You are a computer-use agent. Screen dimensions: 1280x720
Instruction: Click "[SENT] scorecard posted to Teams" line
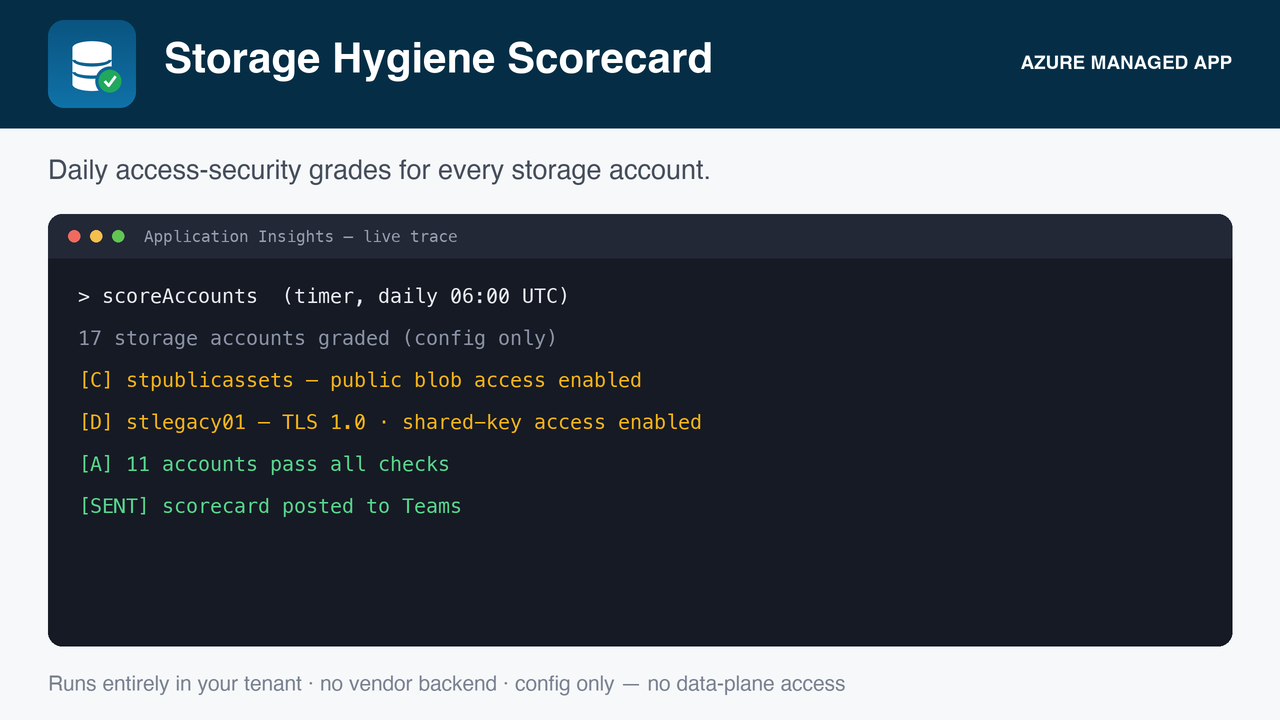270,506
